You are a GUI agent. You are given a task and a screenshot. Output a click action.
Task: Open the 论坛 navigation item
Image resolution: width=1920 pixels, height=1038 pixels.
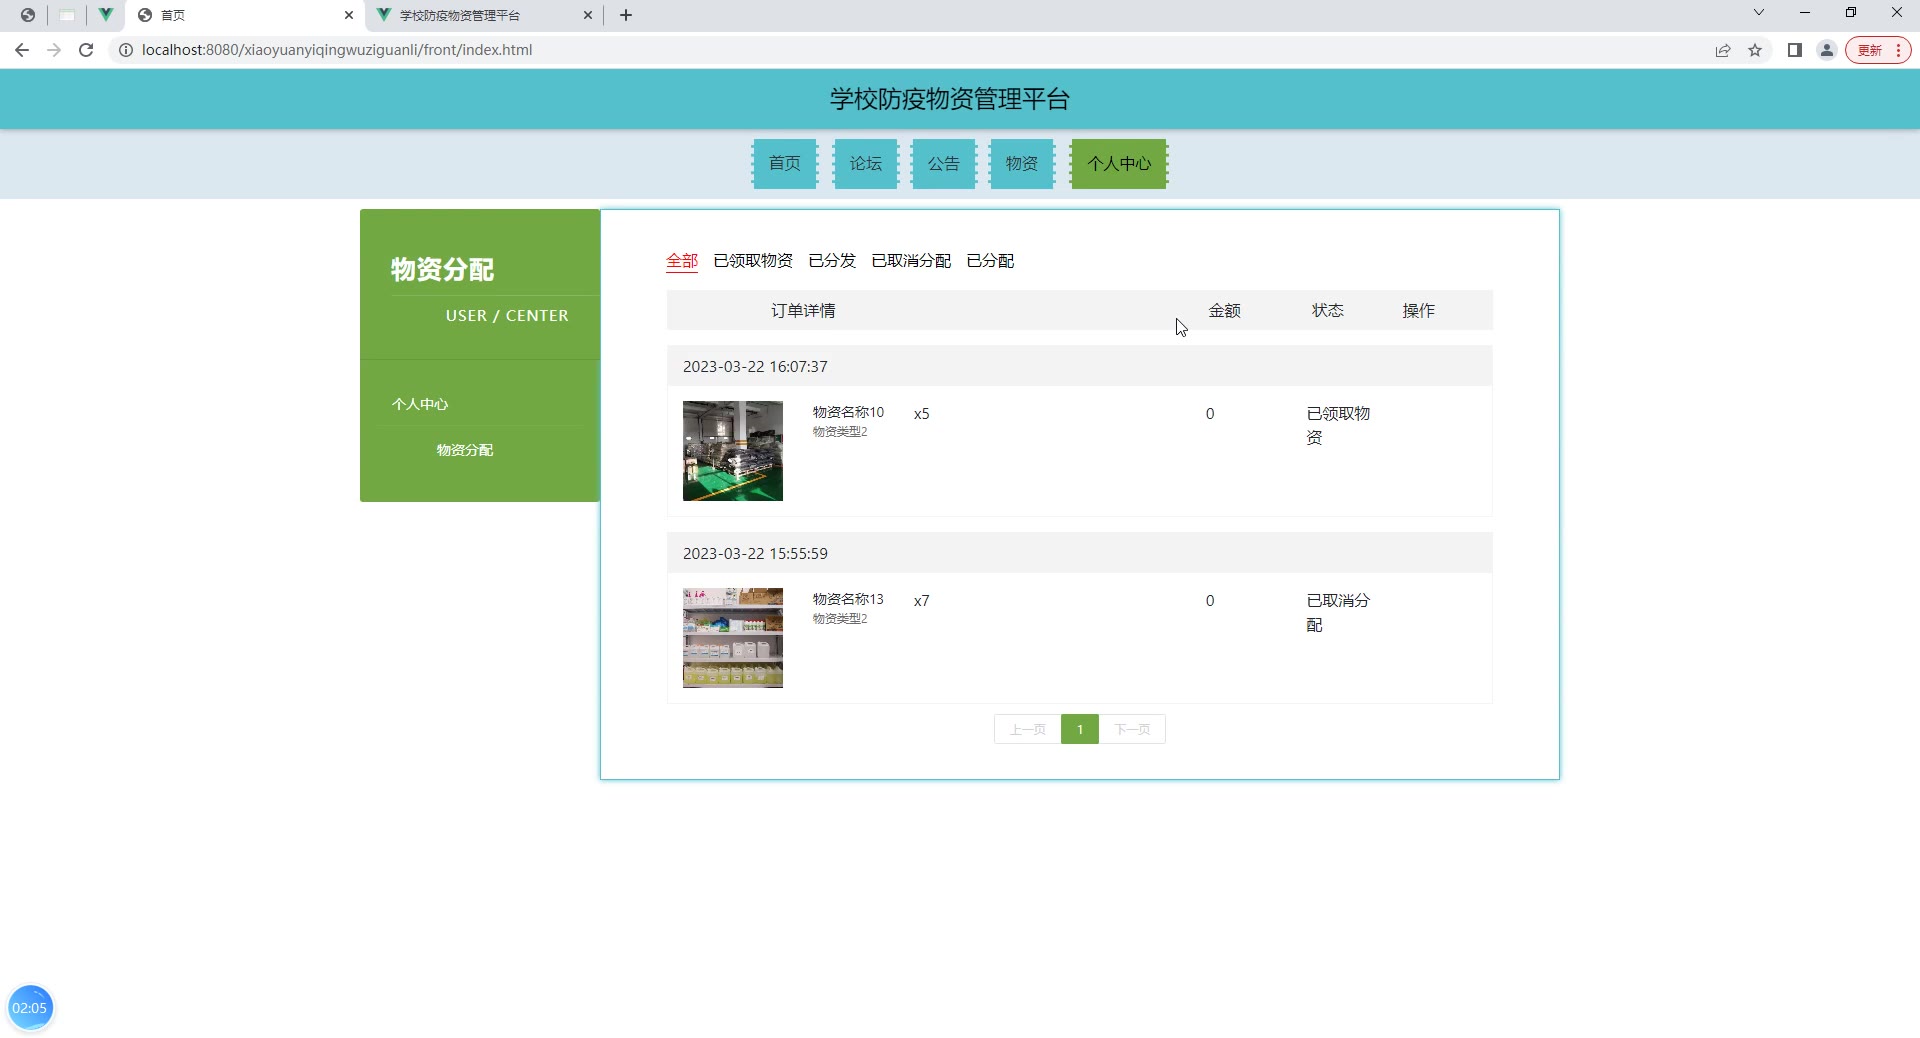865,164
